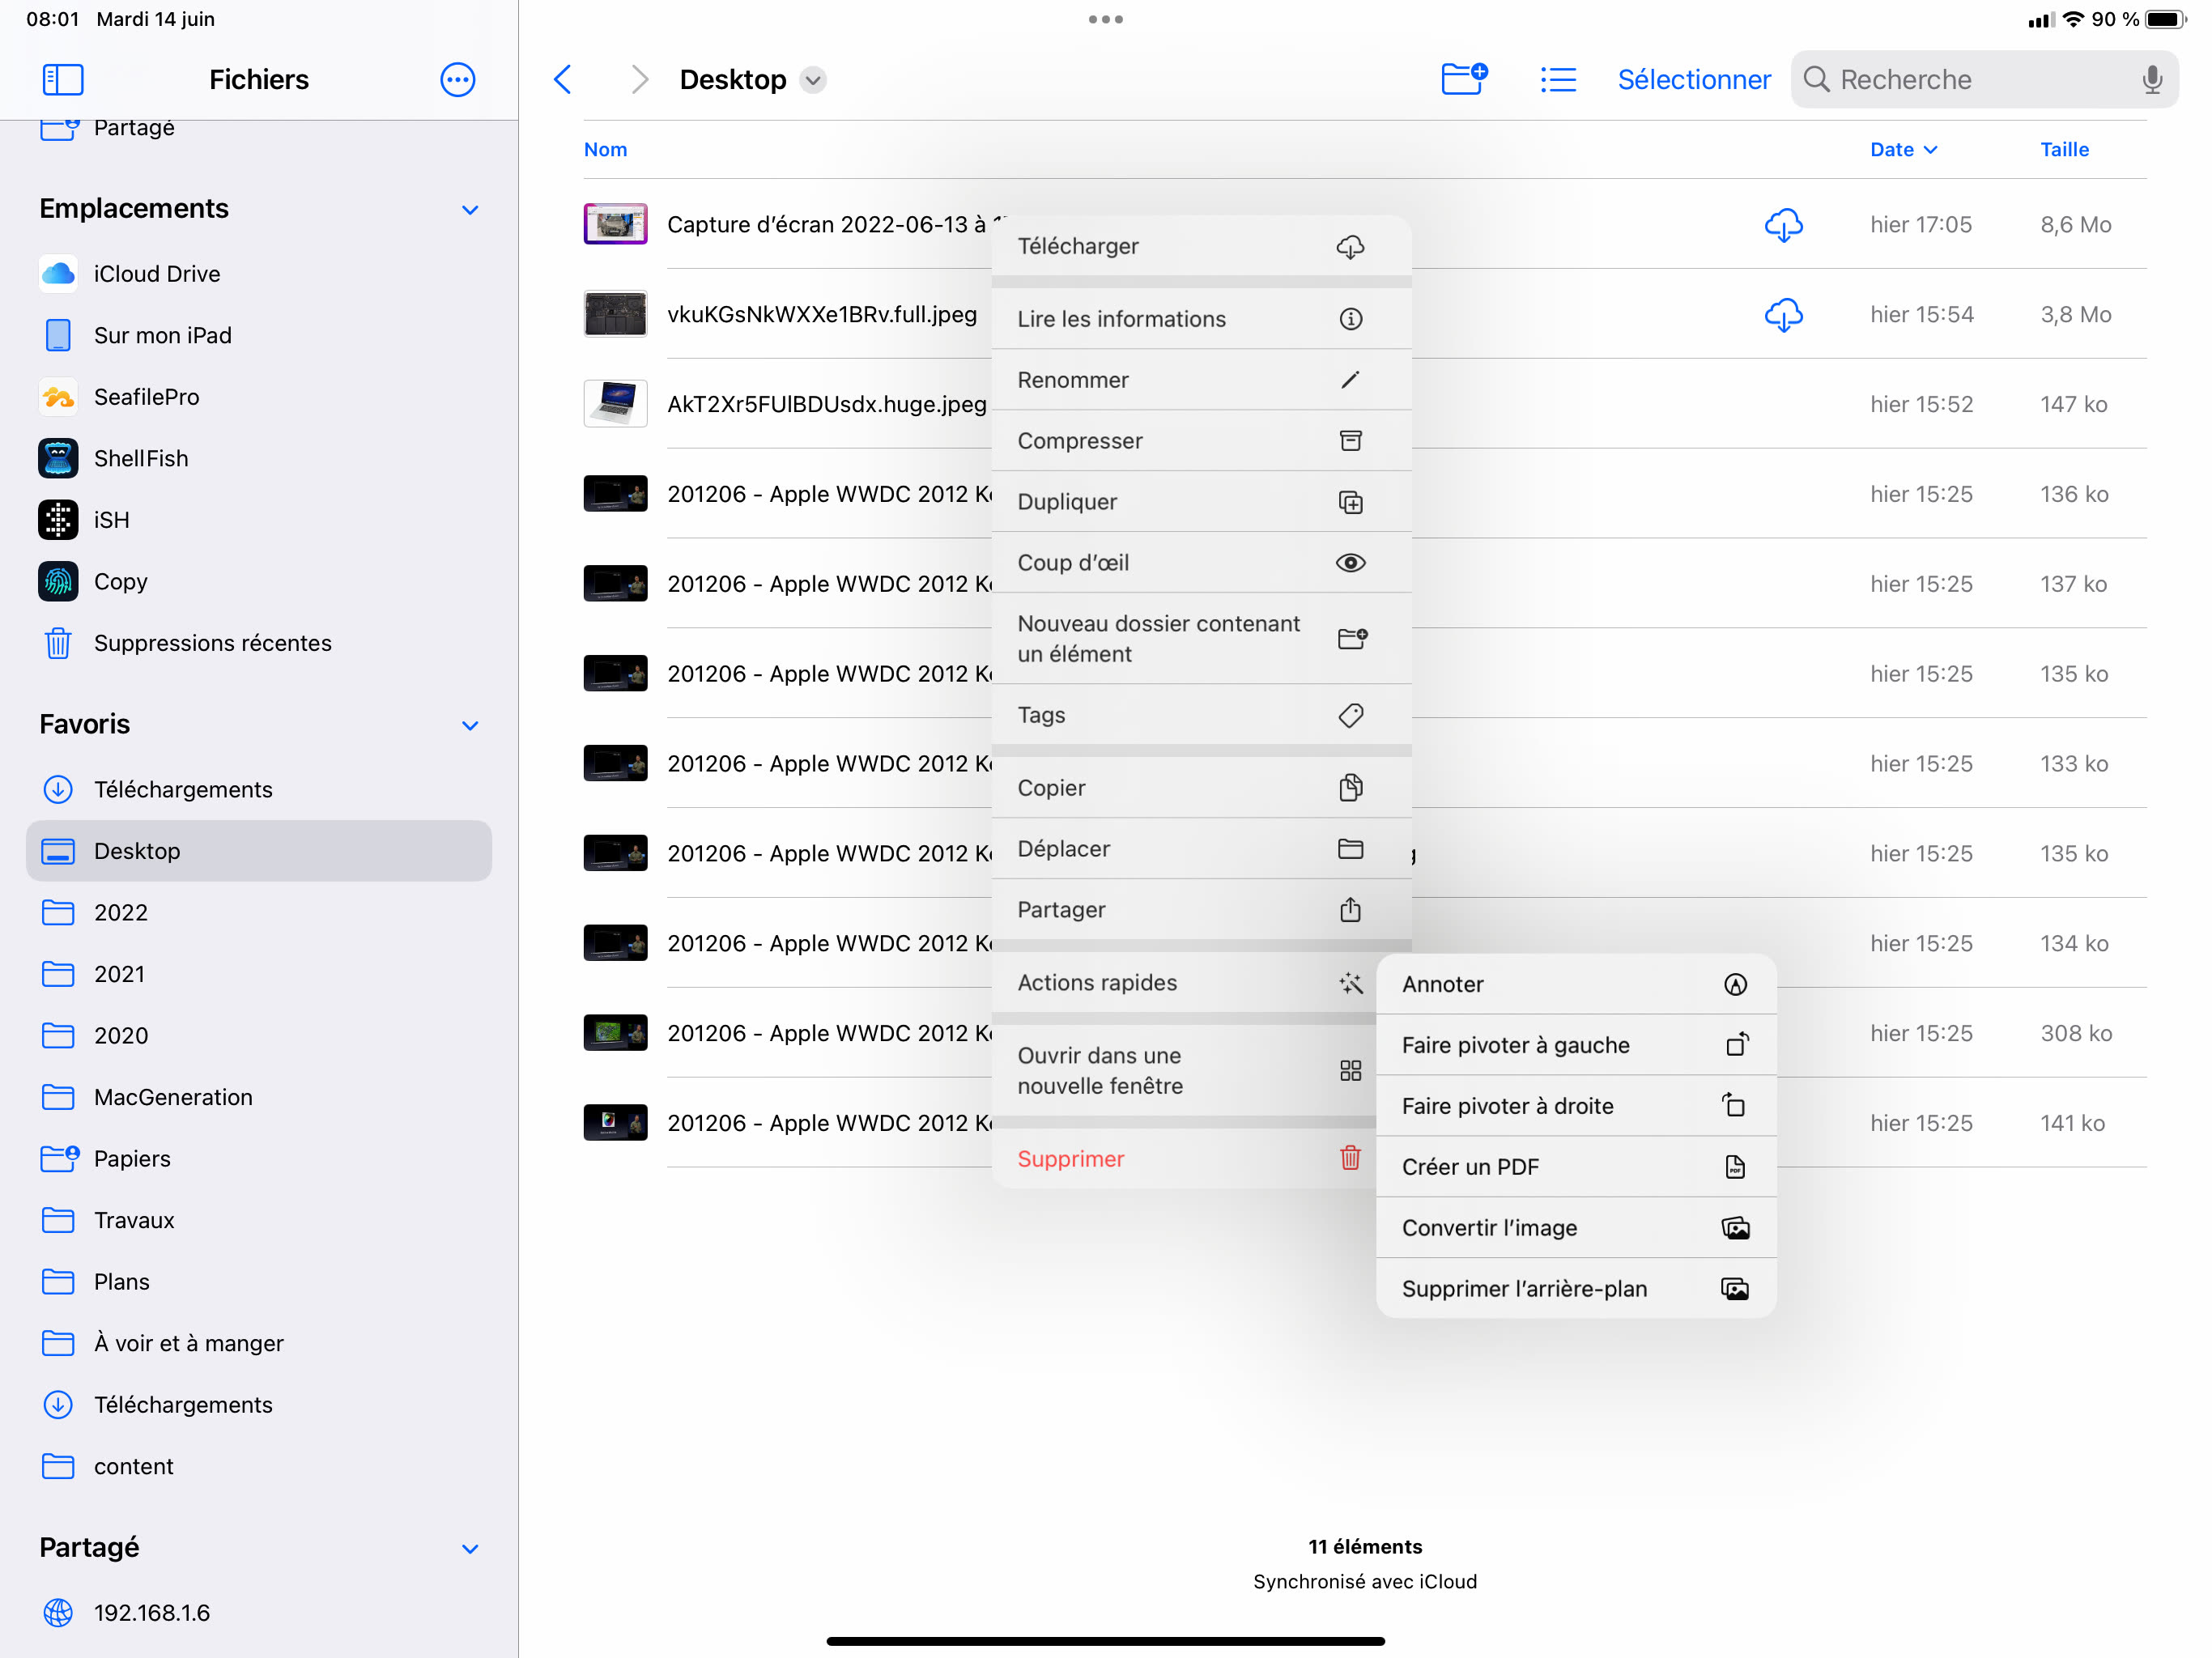
Task: Choose Lire les informations menu entry
Action: 1201,318
